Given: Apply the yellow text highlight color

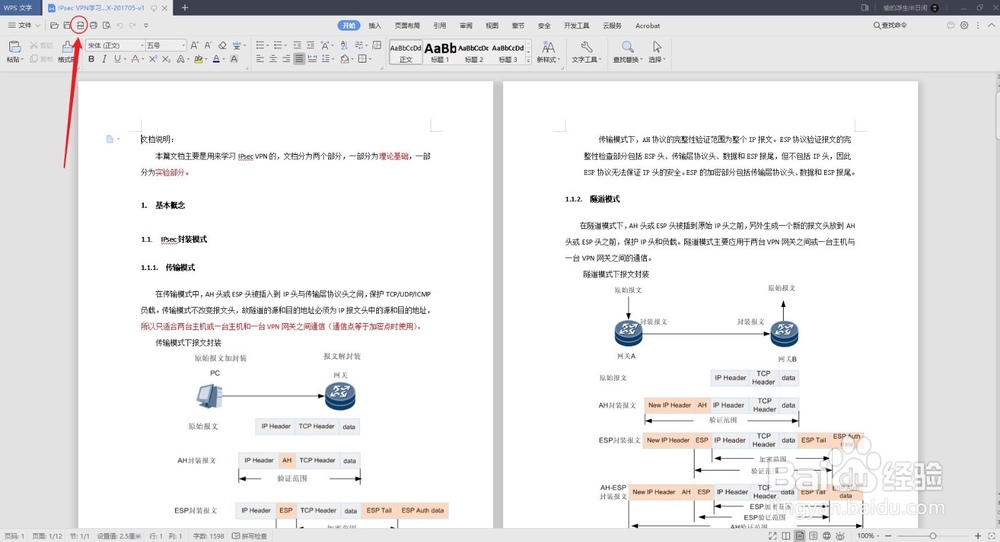Looking at the screenshot, I should [x=198, y=59].
